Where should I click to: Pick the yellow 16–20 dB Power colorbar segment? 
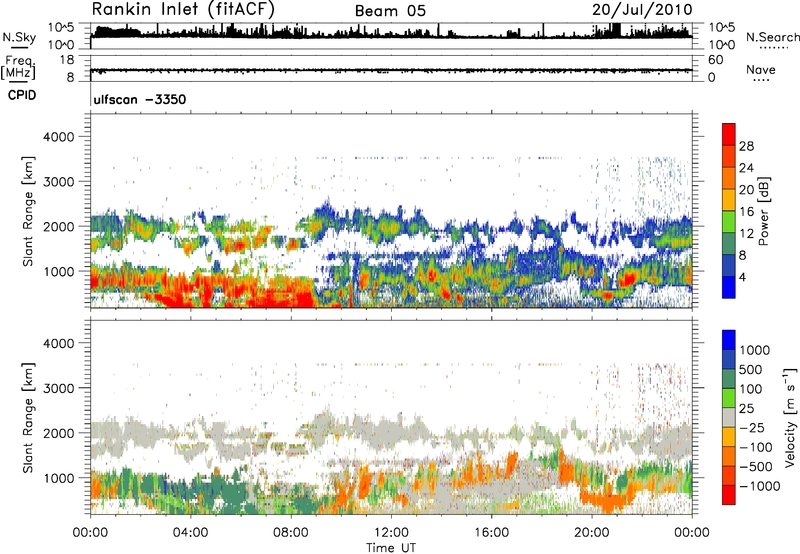[x=729, y=200]
